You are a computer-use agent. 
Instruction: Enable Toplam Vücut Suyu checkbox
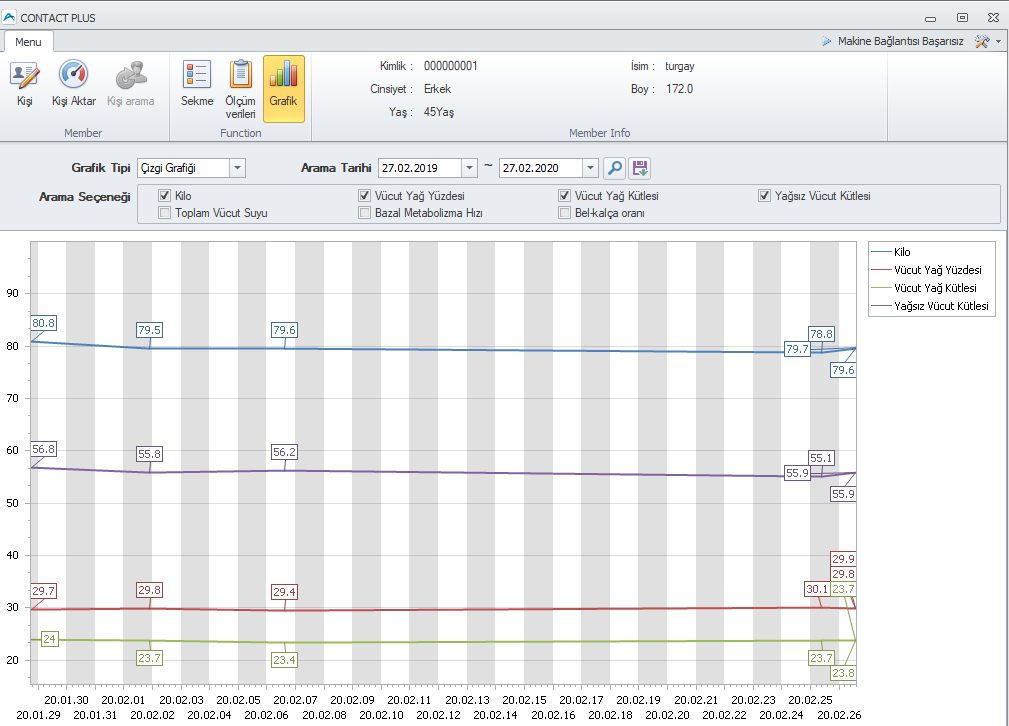pyautogui.click(x=165, y=213)
